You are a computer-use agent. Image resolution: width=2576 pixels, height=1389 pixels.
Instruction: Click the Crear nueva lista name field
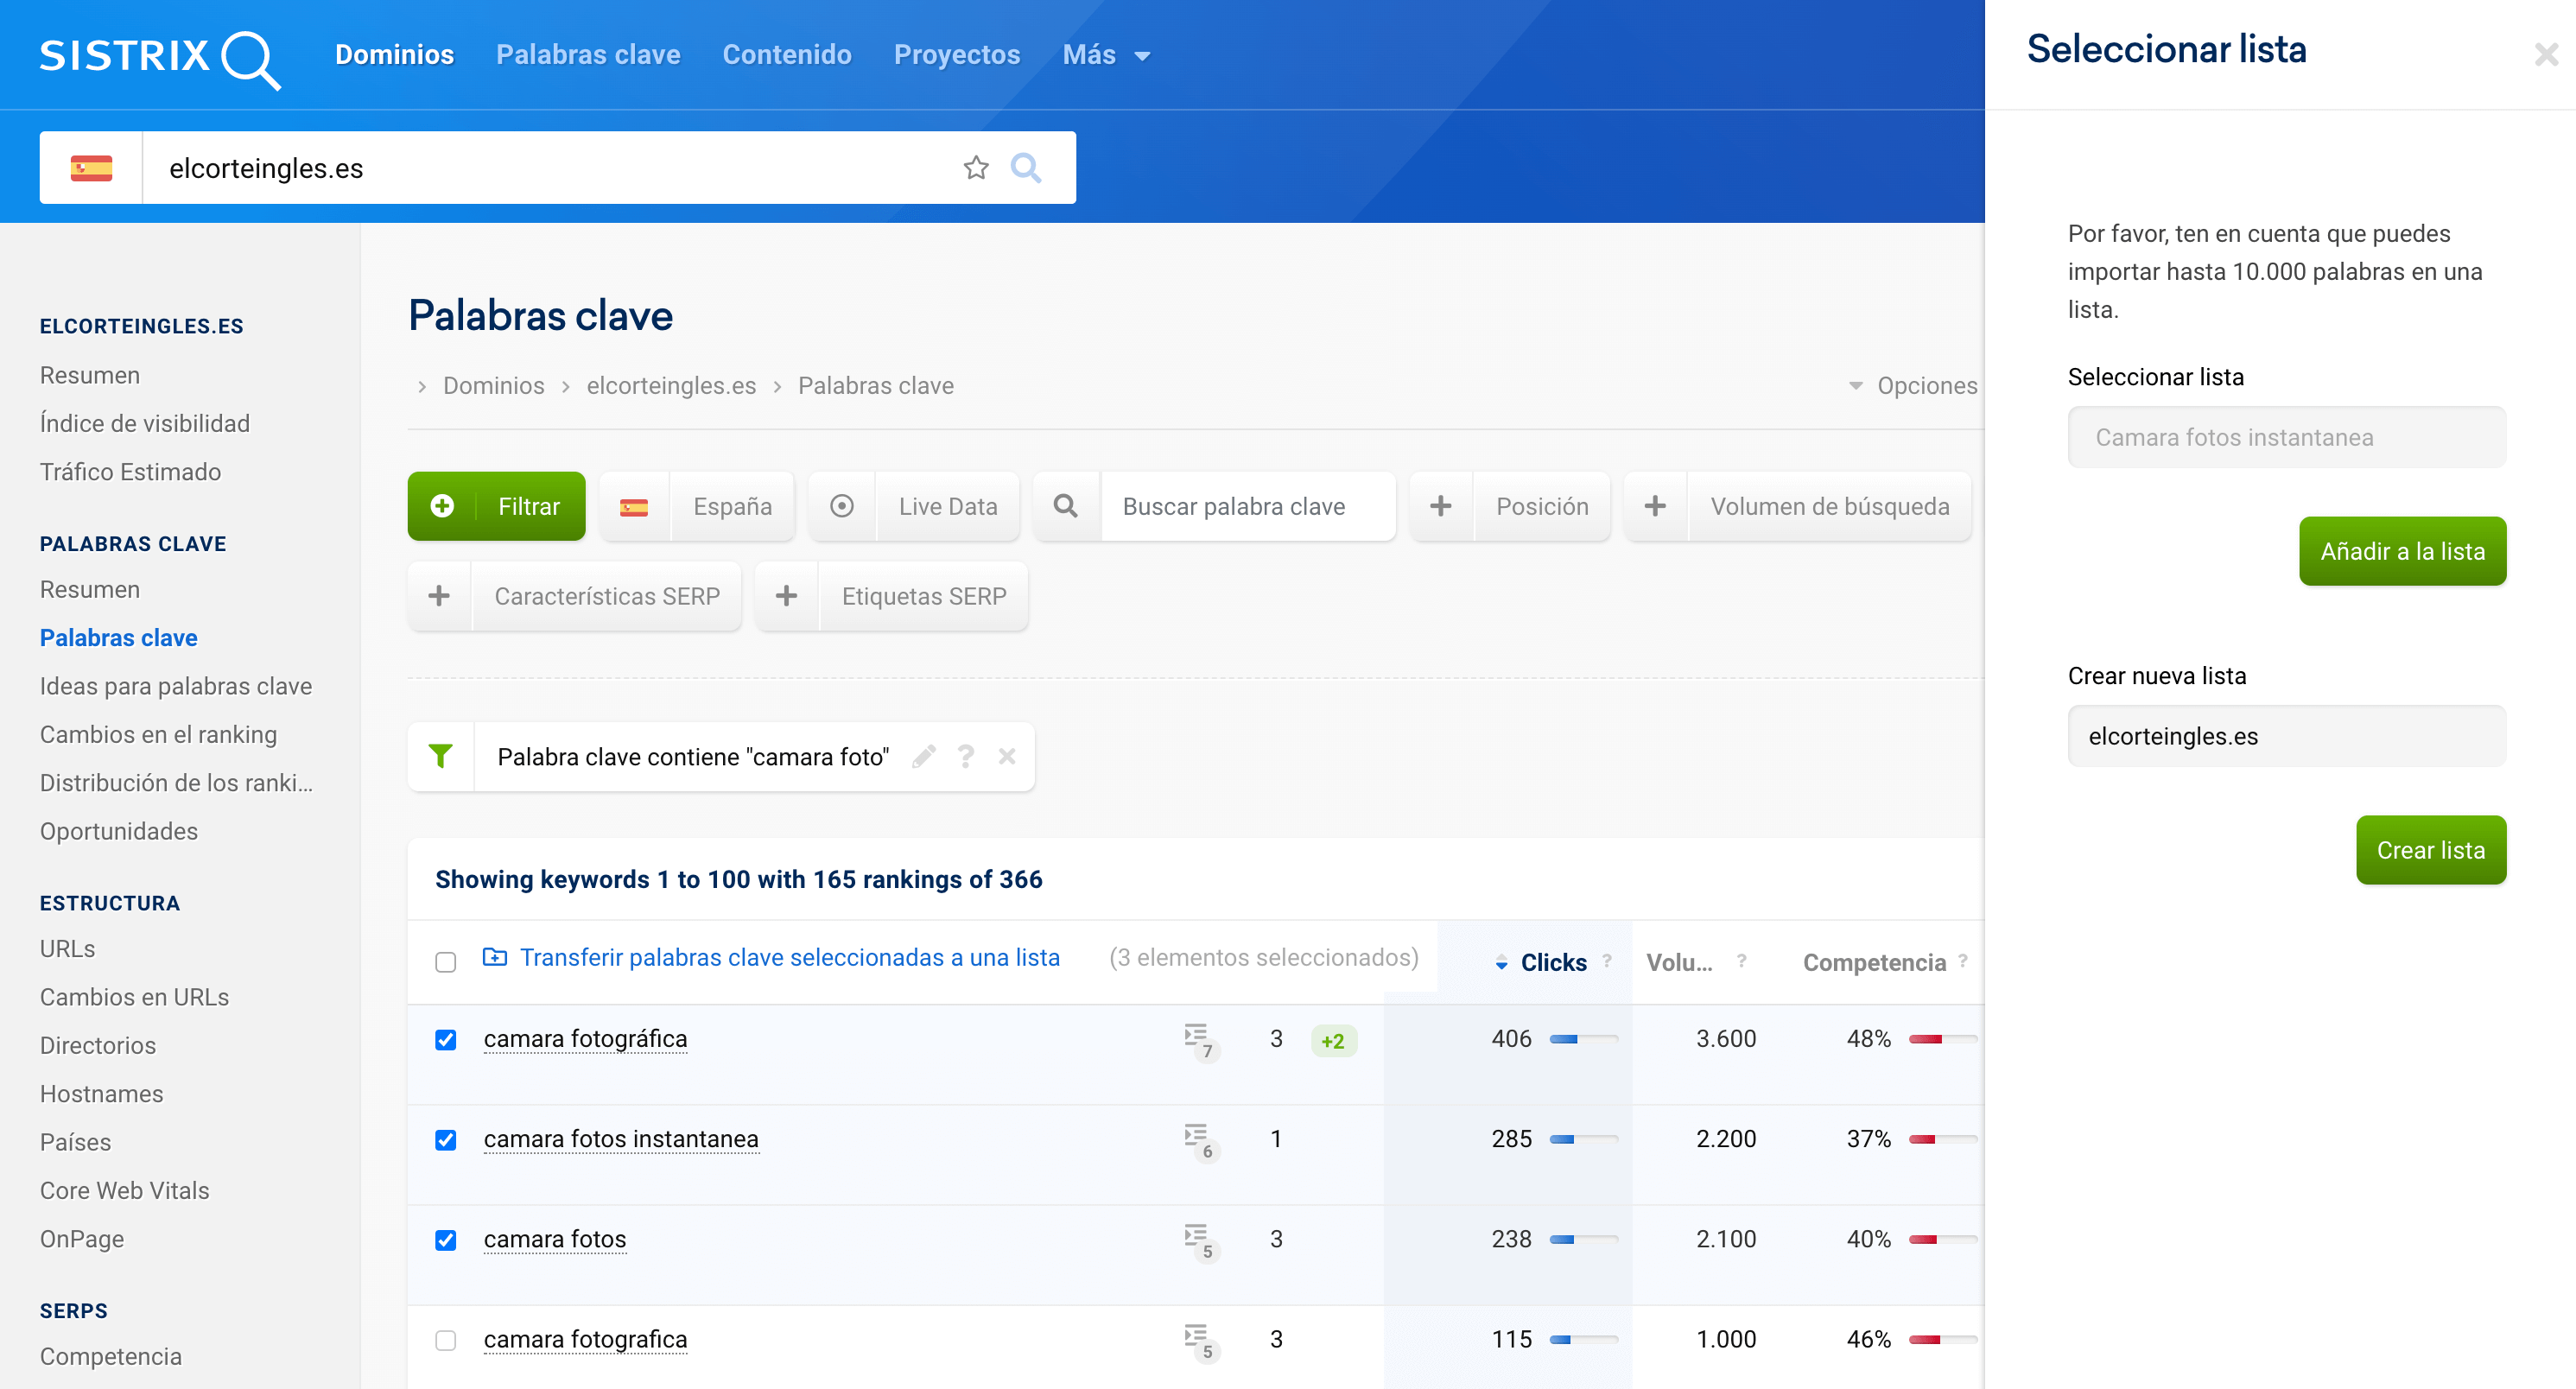(x=2285, y=736)
